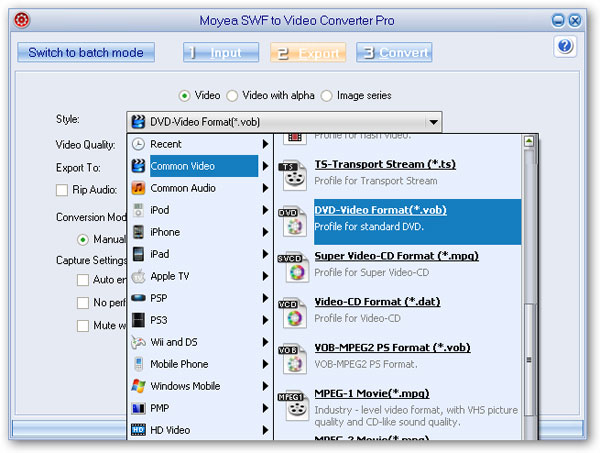This screenshot has height=453, width=600.
Task: Select the Image series radio button
Action: [x=326, y=96]
